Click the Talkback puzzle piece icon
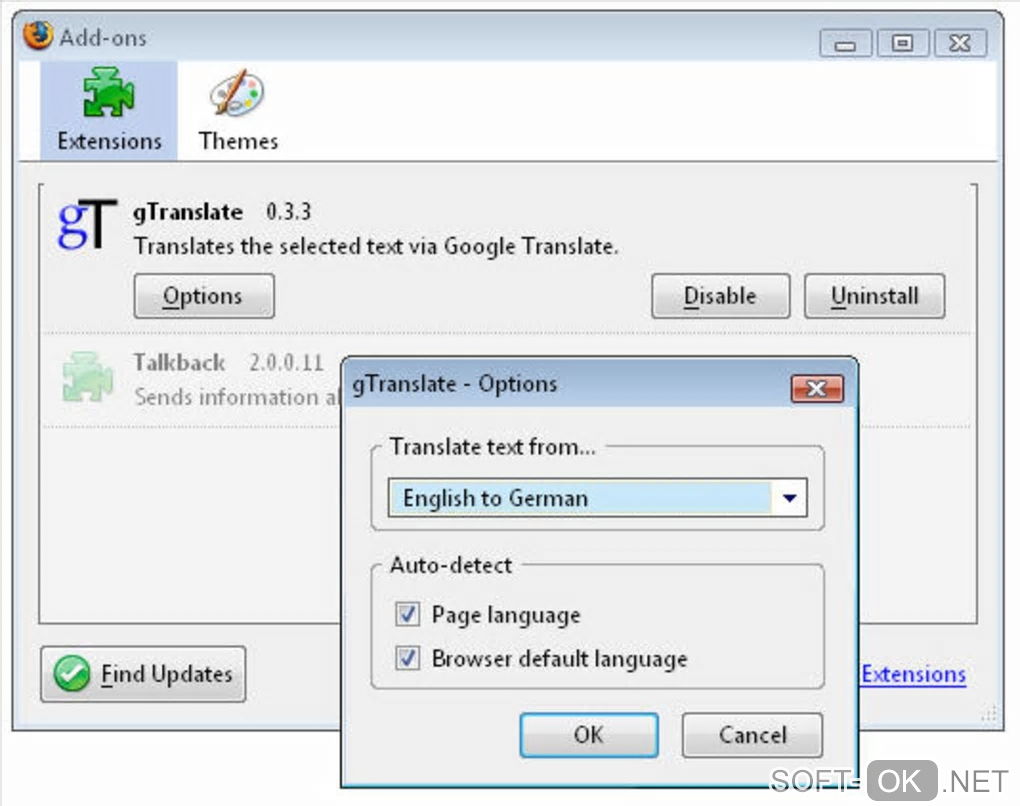 (x=88, y=377)
